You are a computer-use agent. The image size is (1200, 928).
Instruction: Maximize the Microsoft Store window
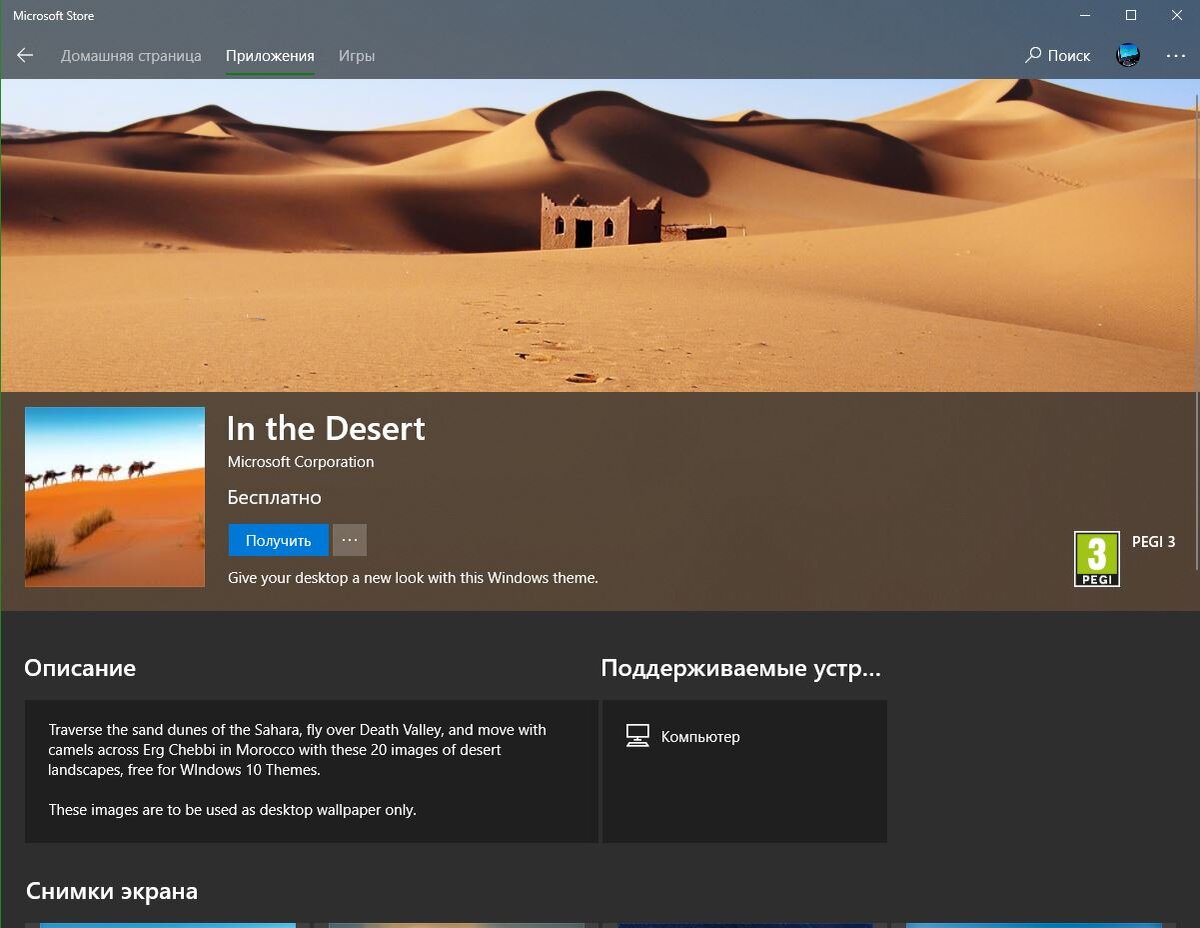tap(1131, 15)
